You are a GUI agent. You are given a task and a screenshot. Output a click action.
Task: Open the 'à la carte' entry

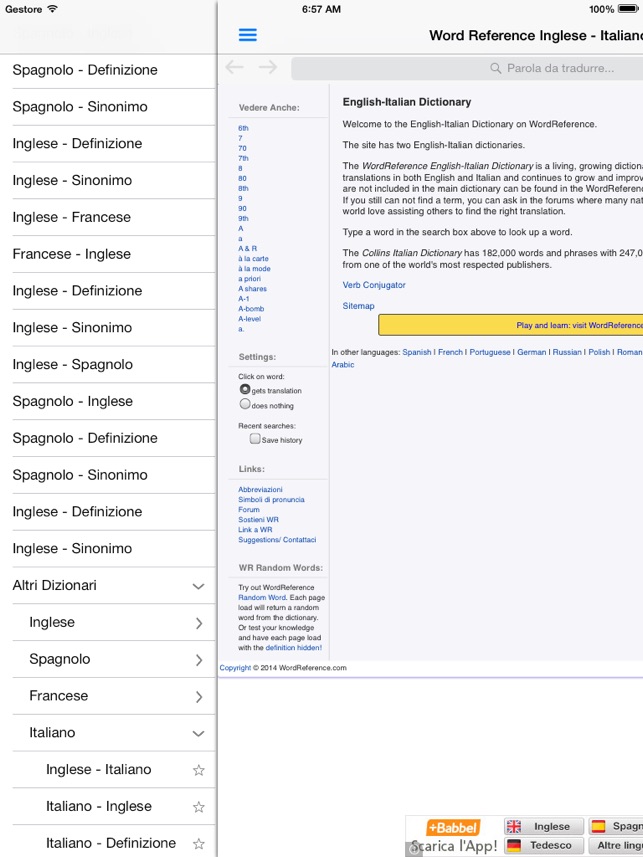pyautogui.click(x=253, y=259)
